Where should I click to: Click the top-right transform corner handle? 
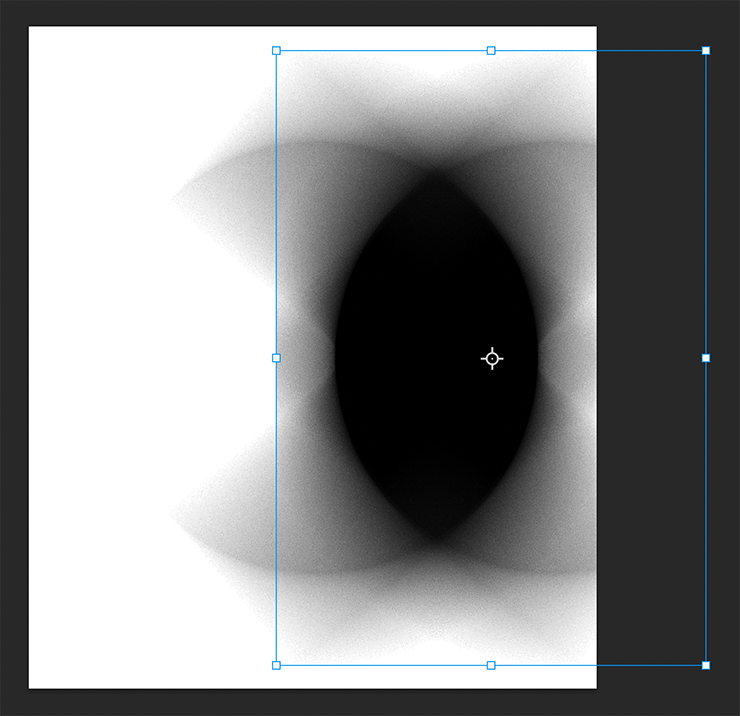click(x=706, y=50)
